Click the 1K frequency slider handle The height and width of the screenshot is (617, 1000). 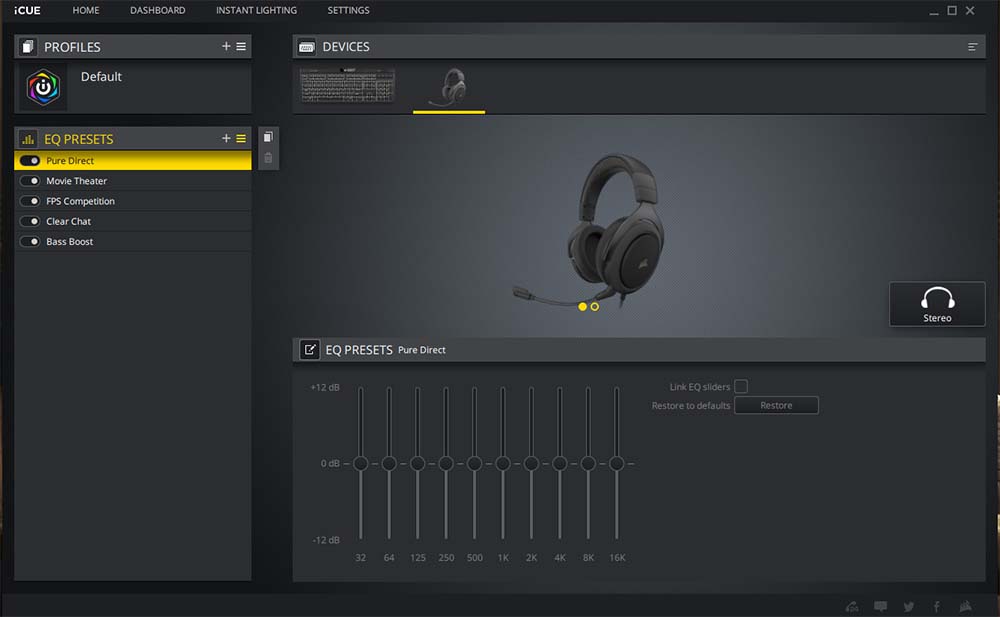click(x=503, y=464)
